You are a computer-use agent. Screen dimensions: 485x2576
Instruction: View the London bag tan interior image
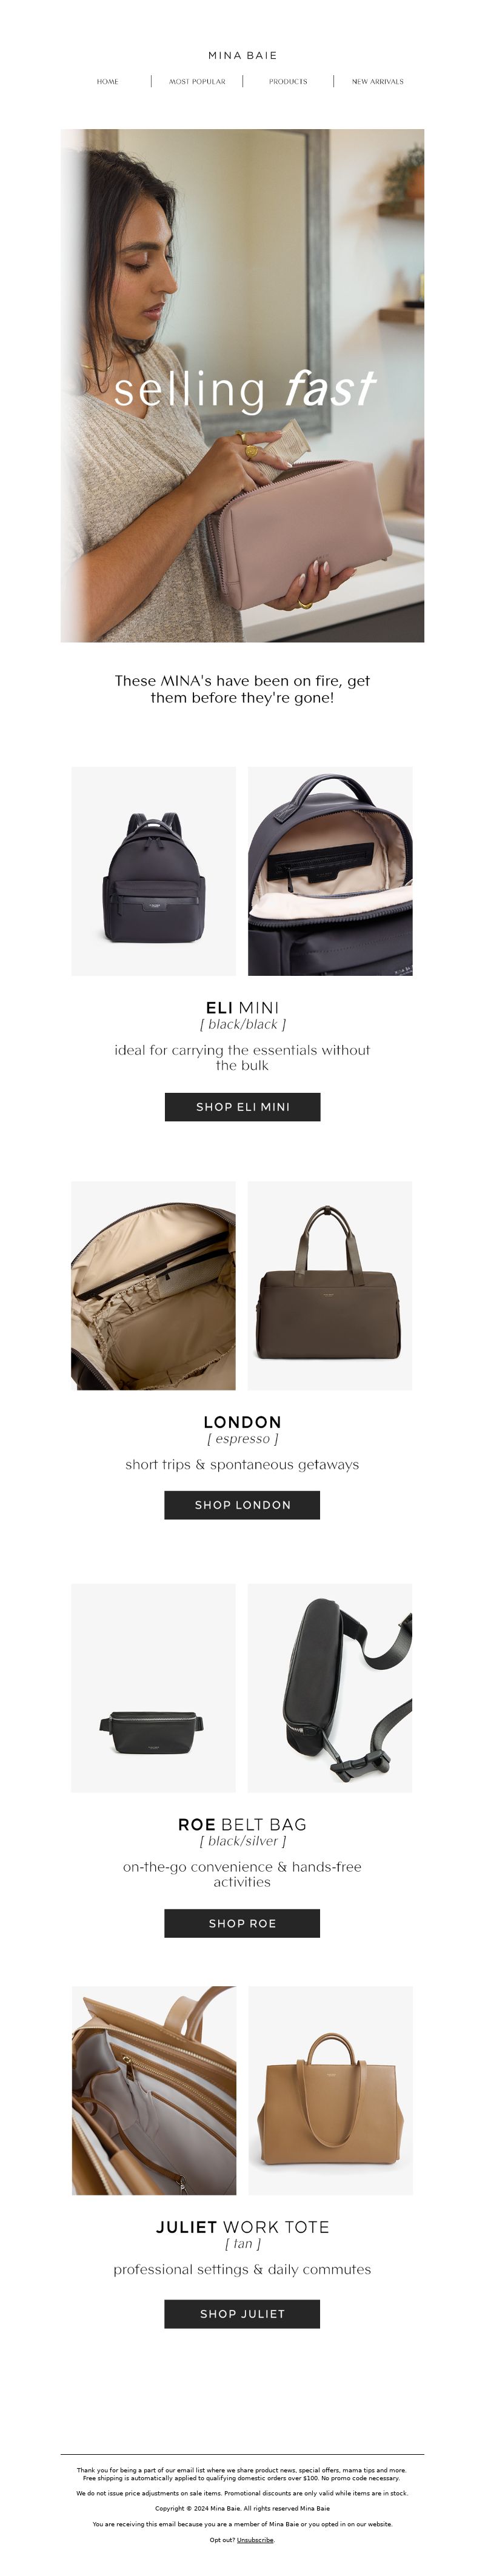point(154,1285)
